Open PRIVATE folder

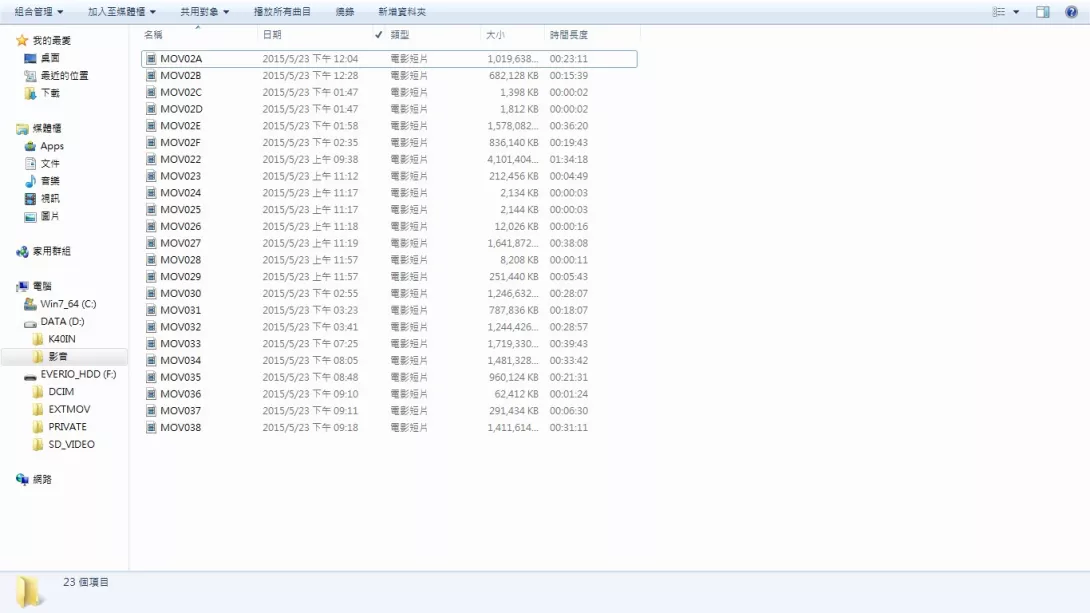click(x=67, y=427)
